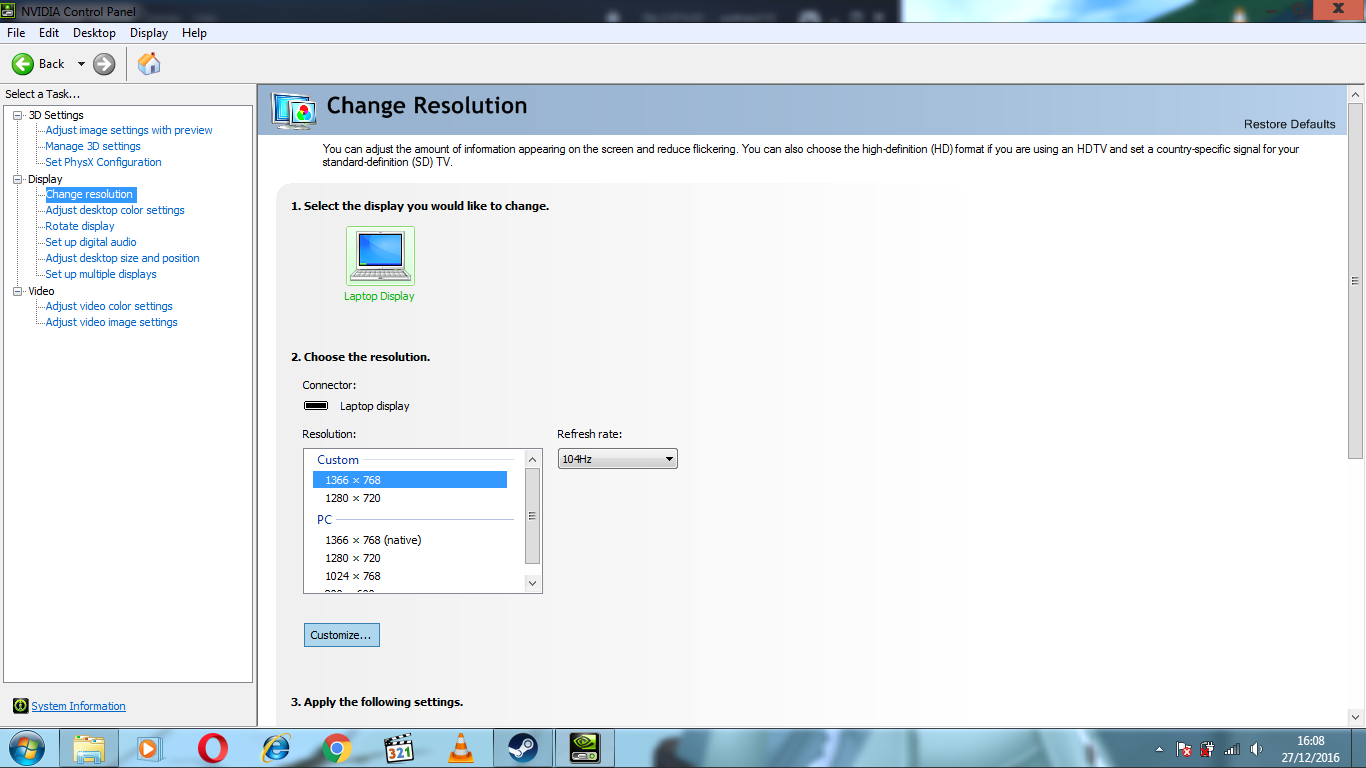Launch Windows Media Player from the taskbar
The width and height of the screenshot is (1366, 768).
click(x=148, y=748)
